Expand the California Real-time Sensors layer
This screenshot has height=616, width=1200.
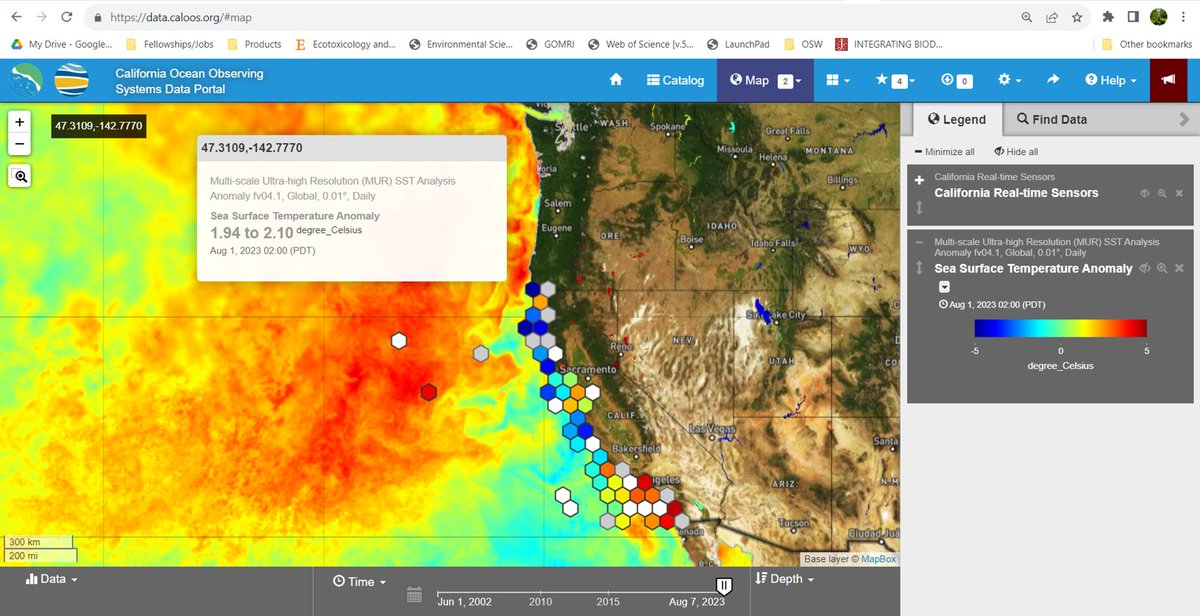(x=920, y=180)
